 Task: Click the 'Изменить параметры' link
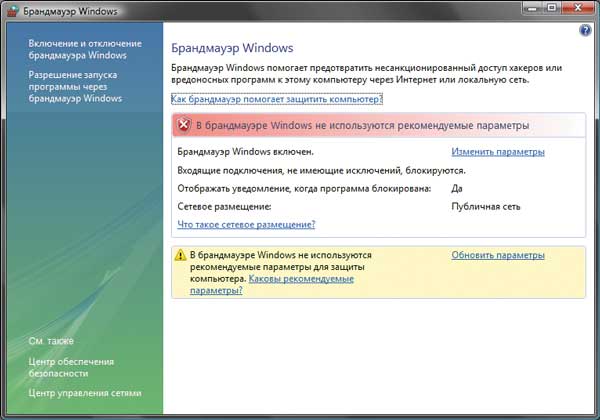point(497,152)
